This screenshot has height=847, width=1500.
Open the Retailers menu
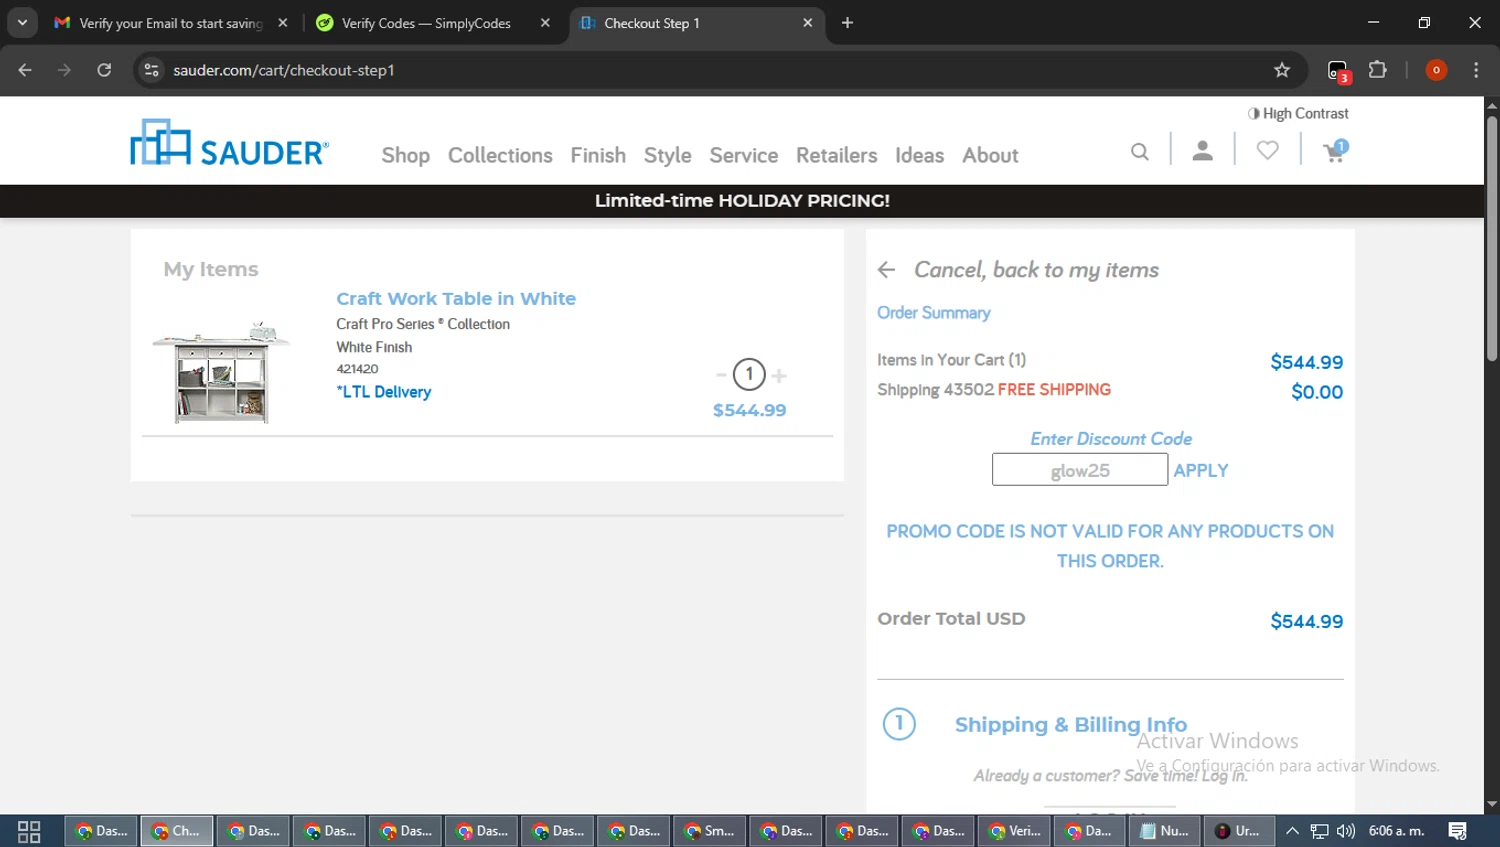[837, 155]
